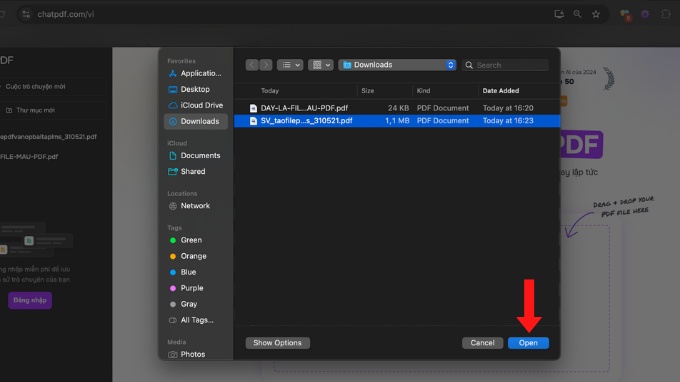This screenshot has height=382, width=680.
Task: Start Cuộc trò chuyện mới chat
Action: coord(52,87)
